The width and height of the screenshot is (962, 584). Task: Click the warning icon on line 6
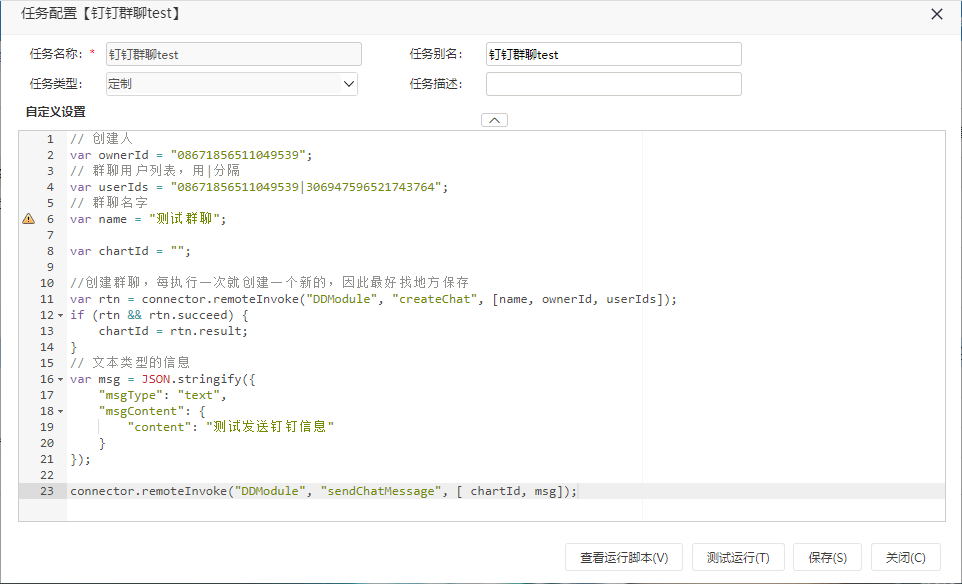pos(28,219)
